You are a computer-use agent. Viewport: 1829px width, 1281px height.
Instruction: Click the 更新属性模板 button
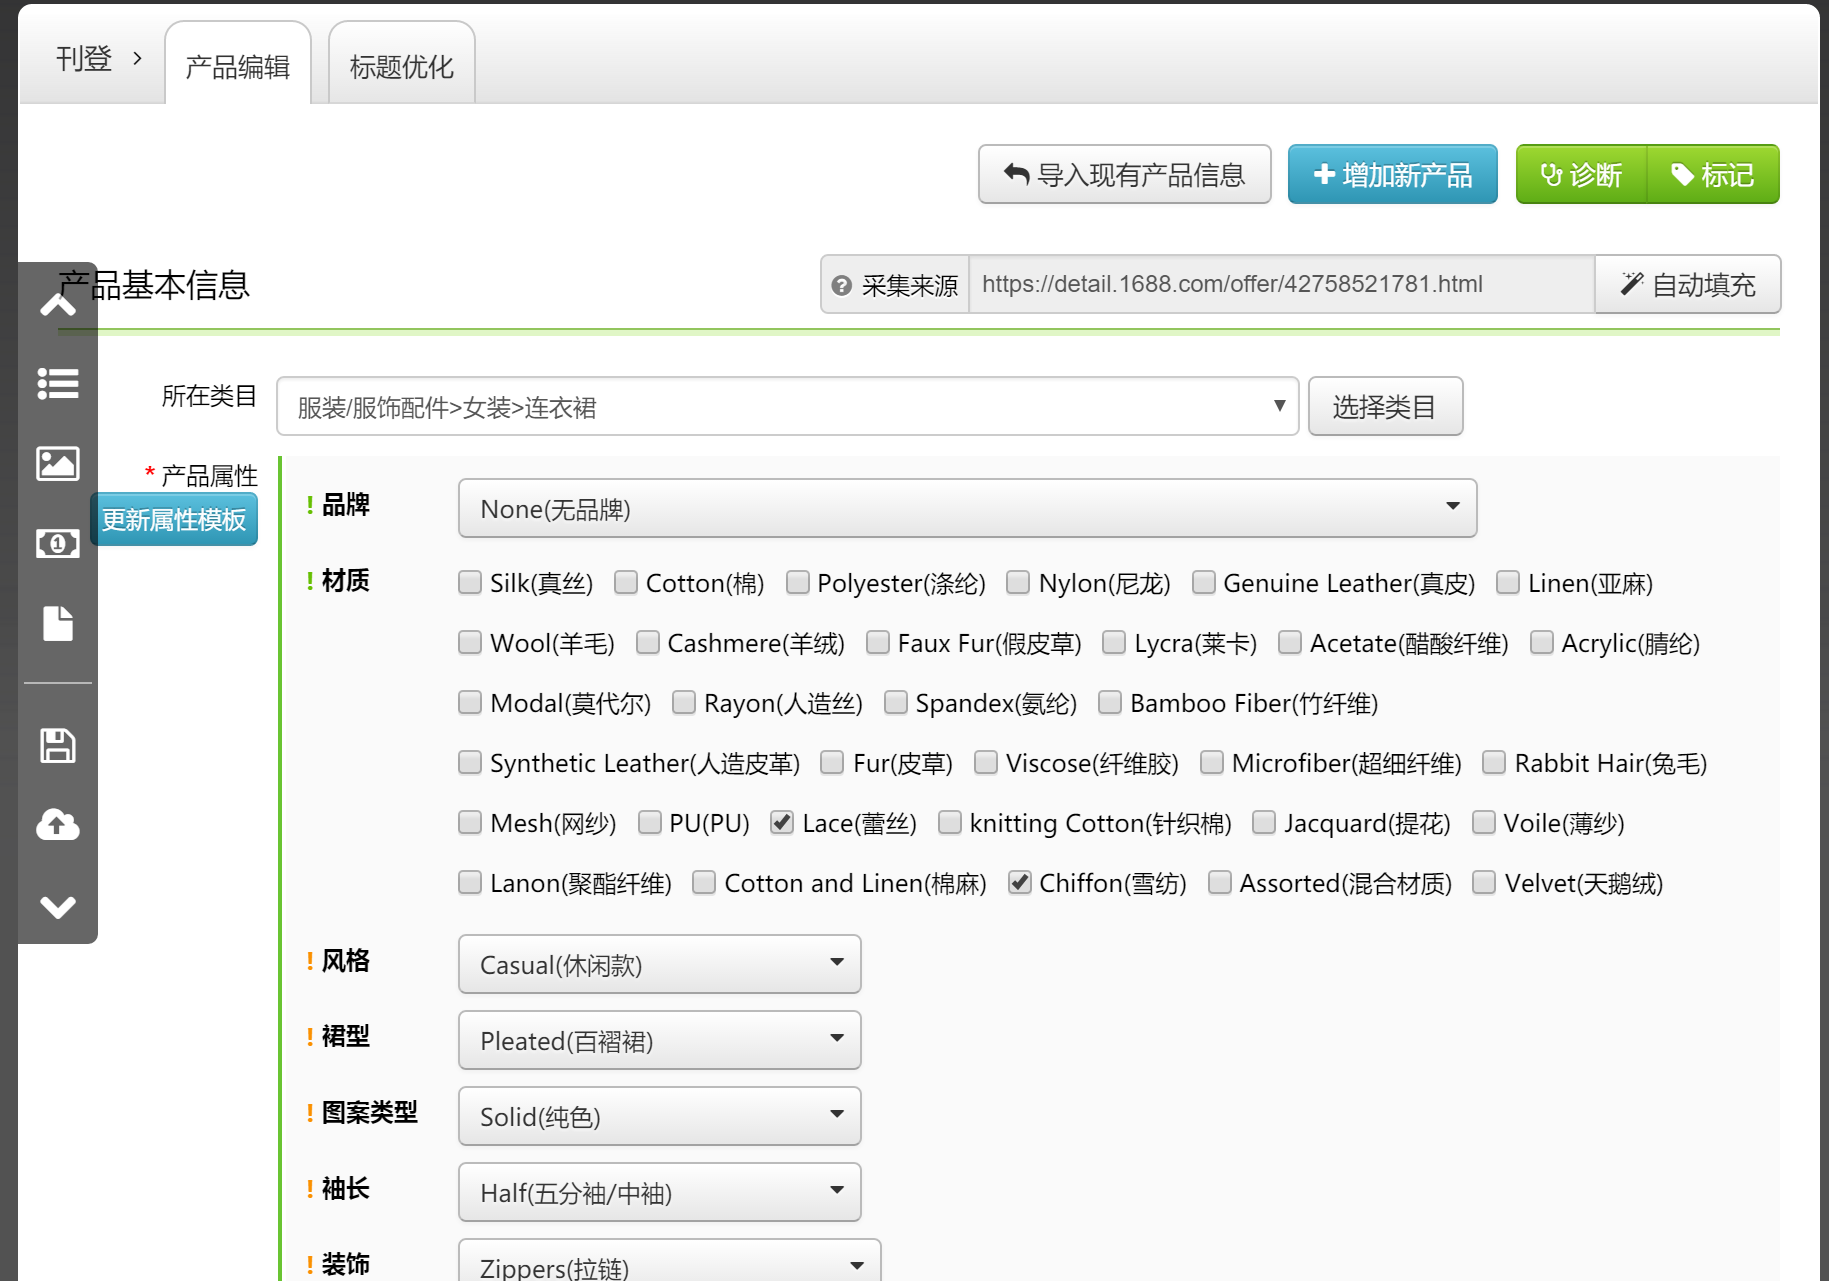point(174,519)
